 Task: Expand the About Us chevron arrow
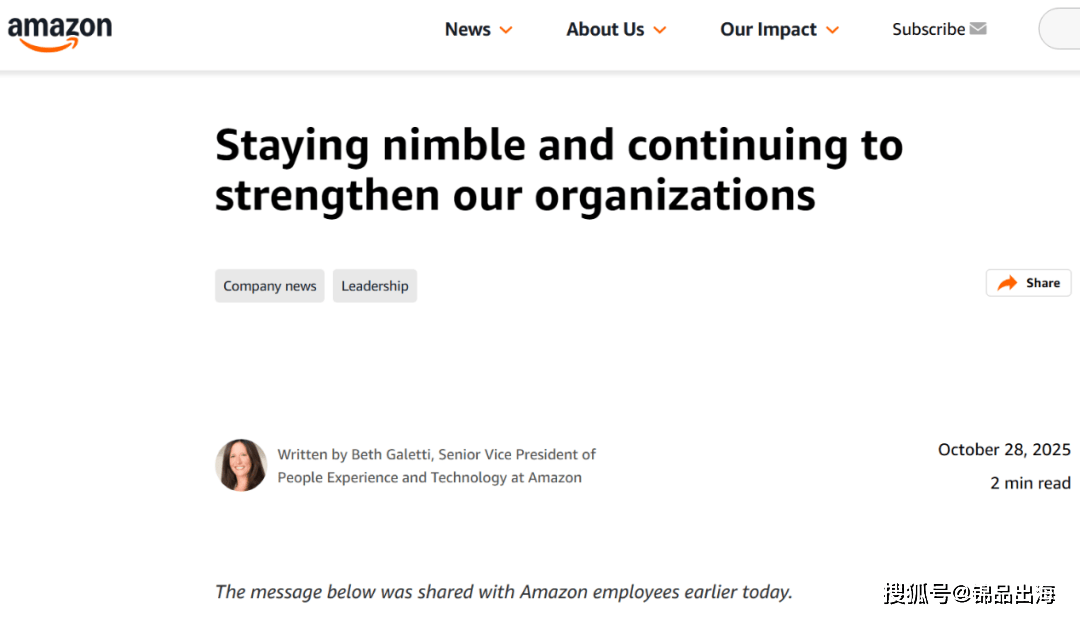pyautogui.click(x=660, y=31)
